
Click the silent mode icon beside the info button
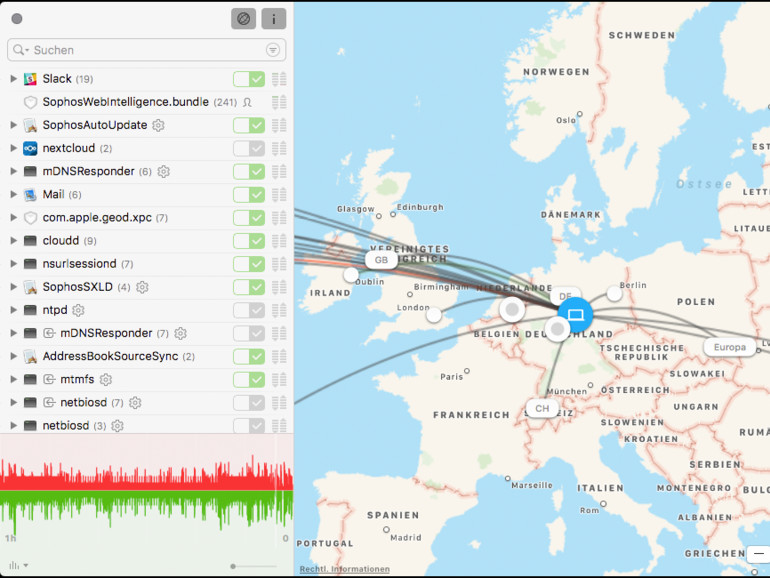click(x=244, y=19)
